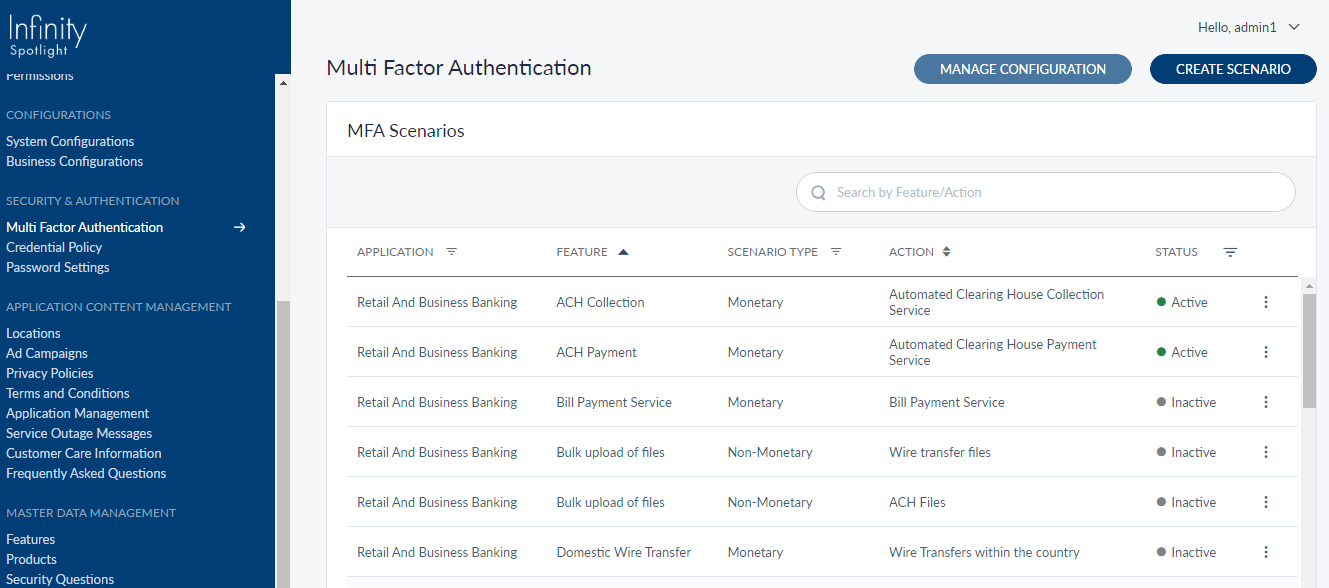The image size is (1329, 588).
Task: Click the Action column sort icon
Action: pos(946,252)
